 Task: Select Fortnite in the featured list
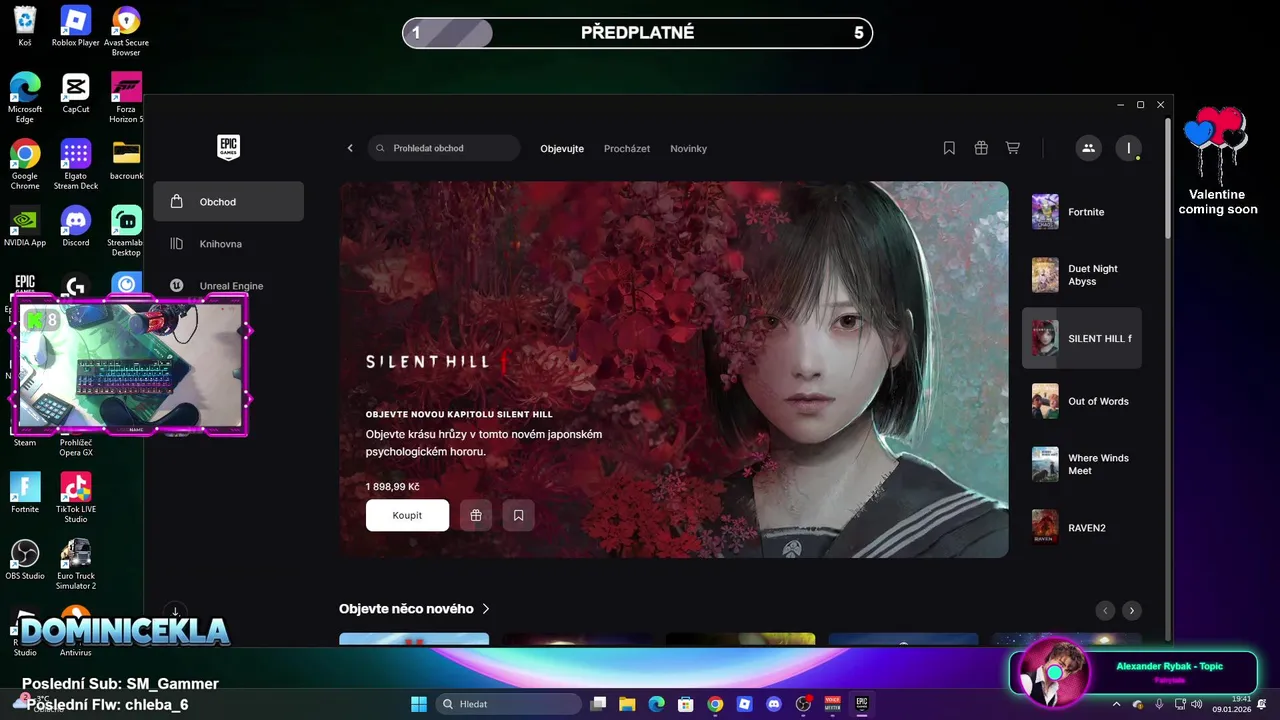point(1081,212)
